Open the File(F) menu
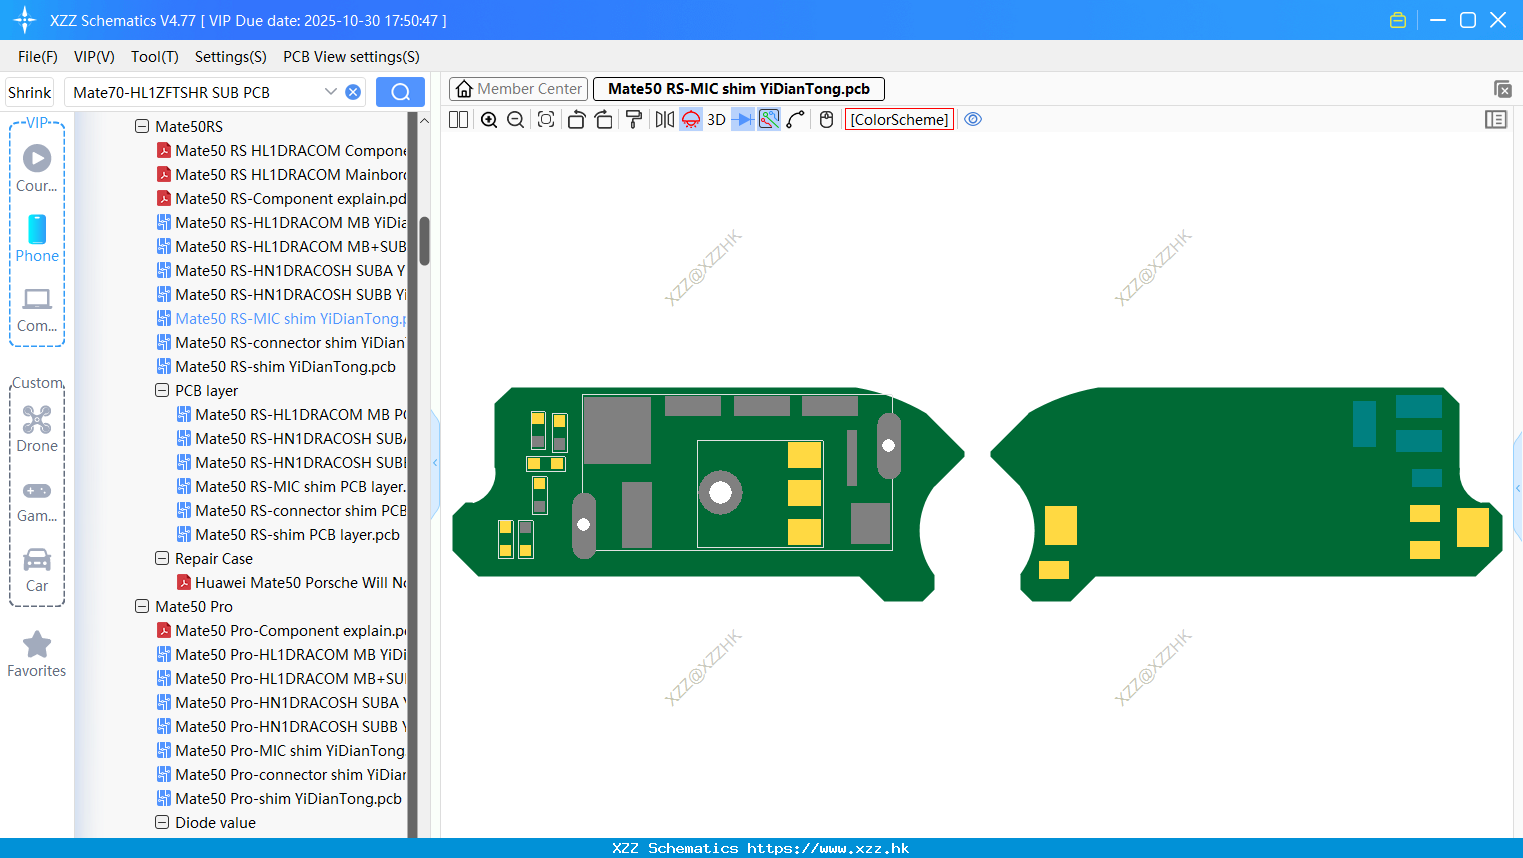Screen dimensions: 1523x858 38,57
